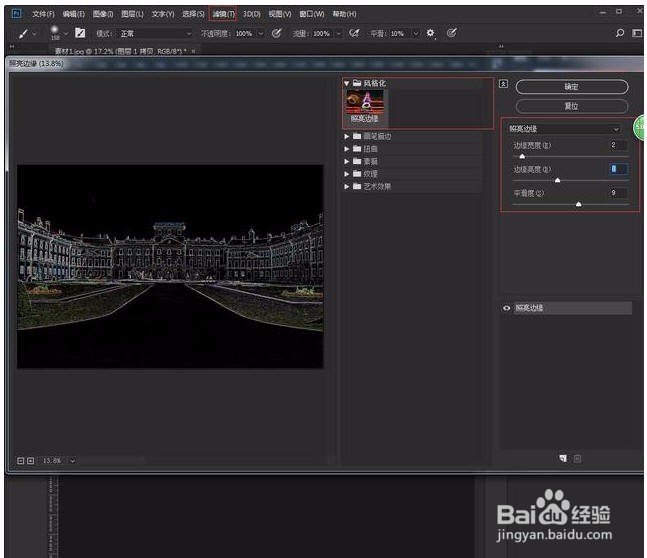Image resolution: width=647 pixels, height=558 pixels.
Task: Open the 视图(V) view menu
Action: click(280, 14)
